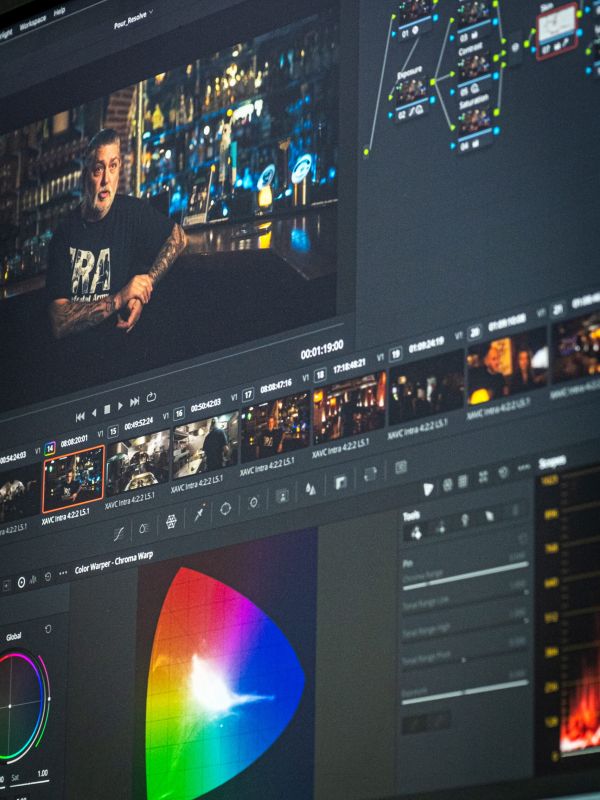Open the Color Warper palette icon
The image size is (600, 800).
click(171, 521)
